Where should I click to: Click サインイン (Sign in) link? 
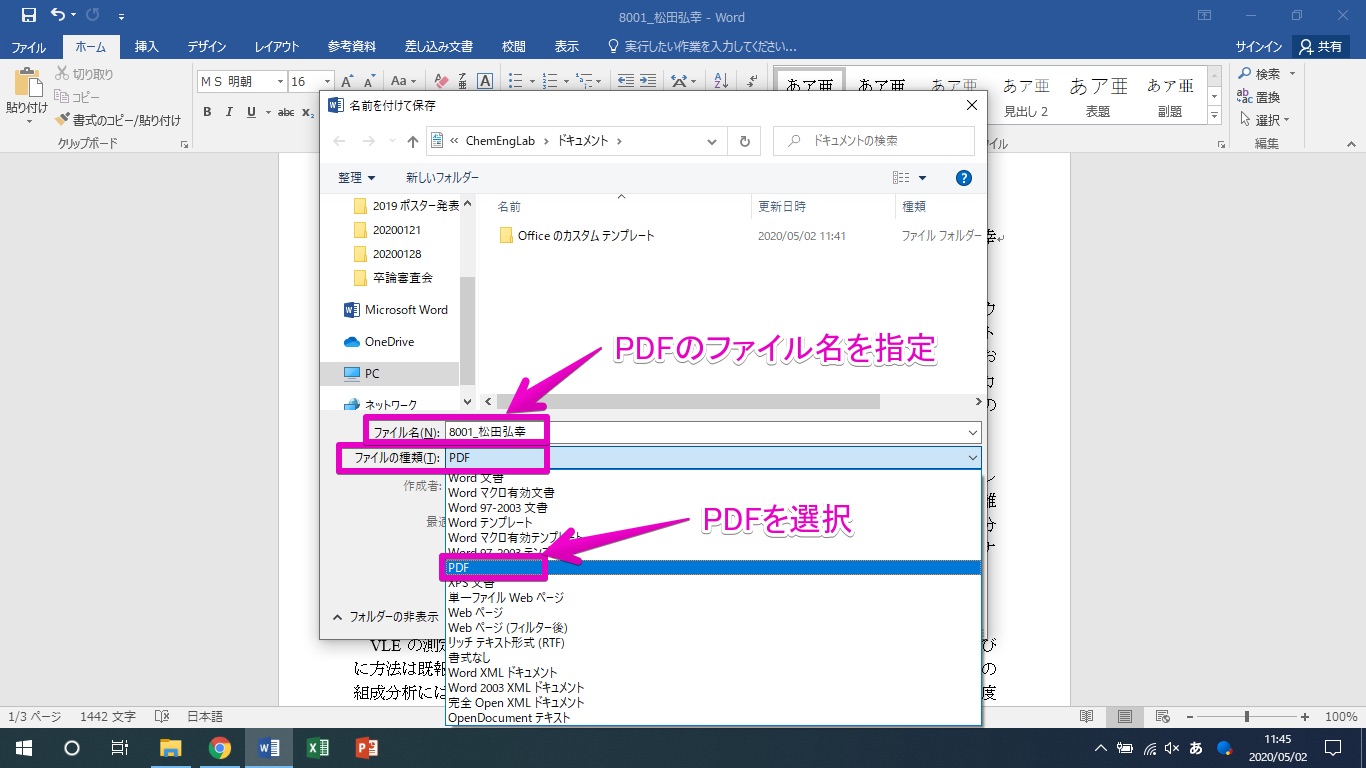coord(1259,46)
